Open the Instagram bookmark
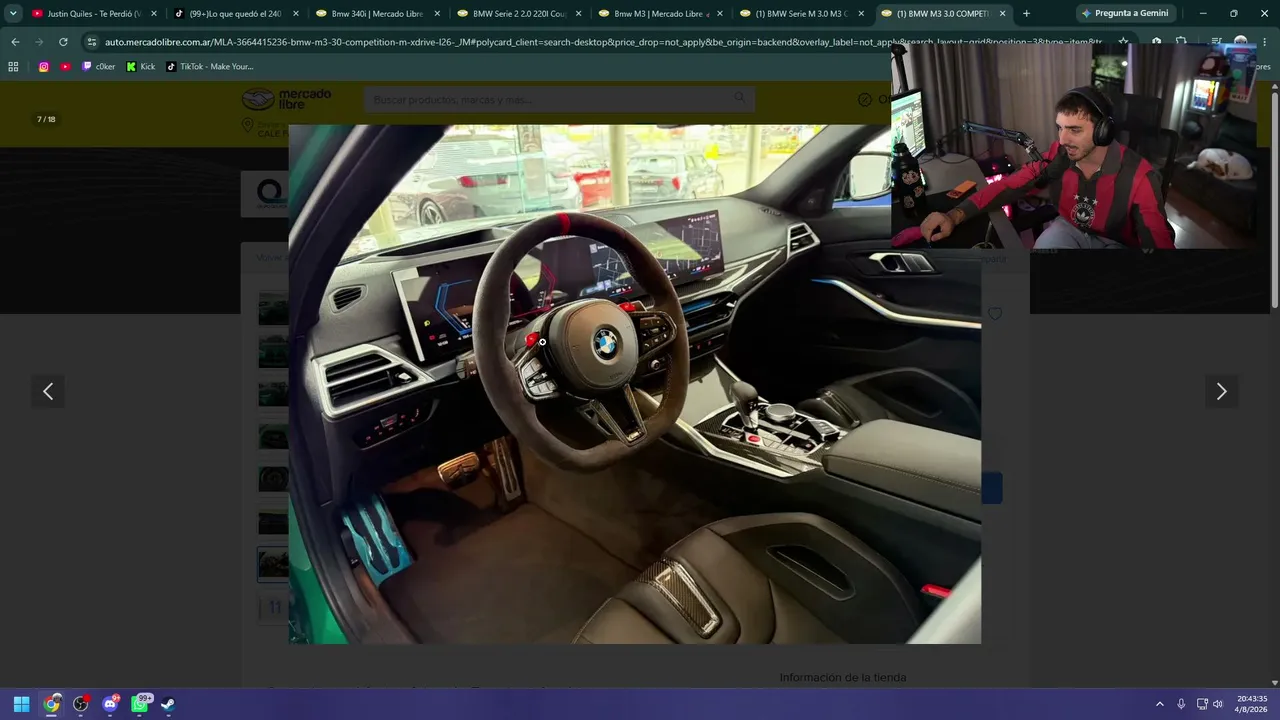This screenshot has height=720, width=1280. pyautogui.click(x=44, y=66)
